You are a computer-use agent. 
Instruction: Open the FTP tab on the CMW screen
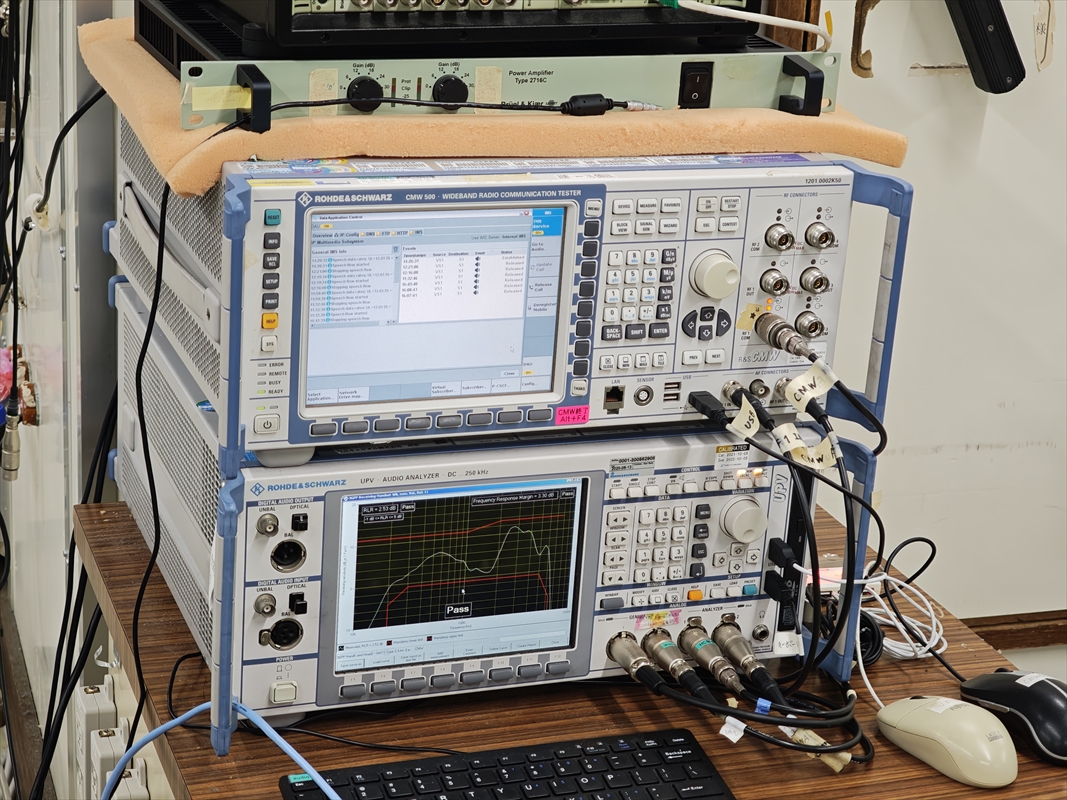[x=384, y=233]
